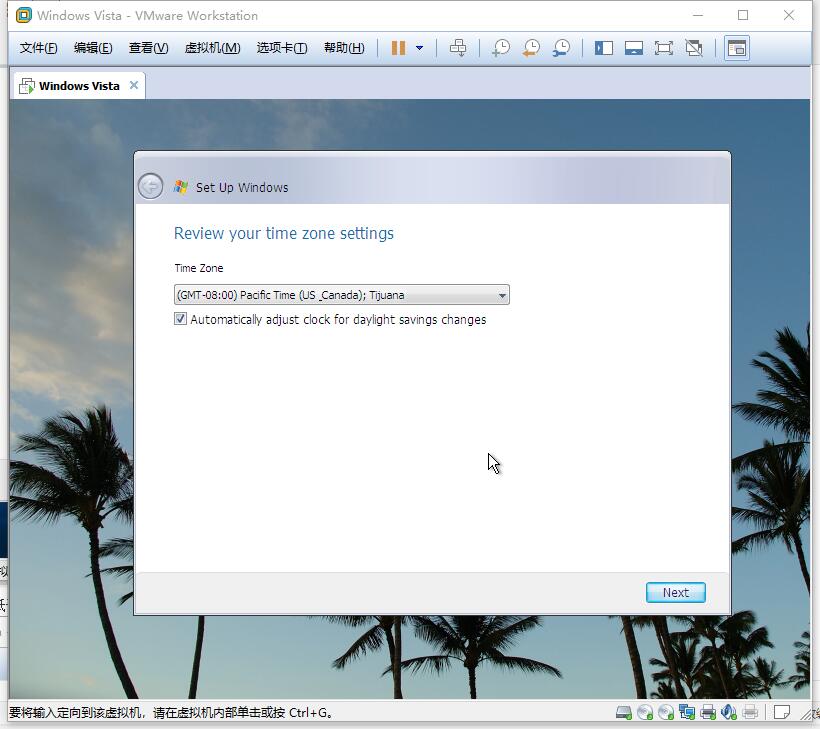Open the message log note icon
The image size is (820, 729).
782,712
